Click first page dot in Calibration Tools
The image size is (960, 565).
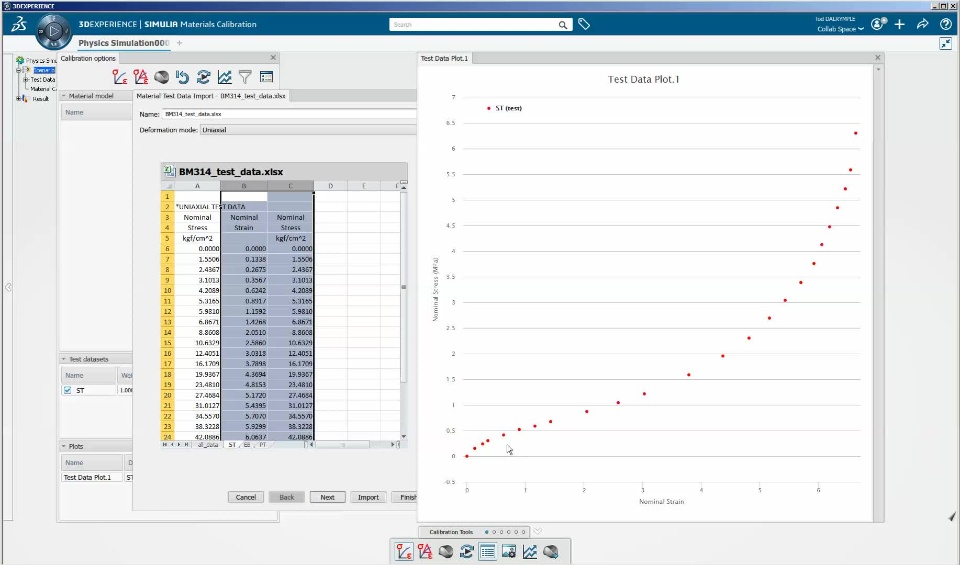(x=487, y=532)
